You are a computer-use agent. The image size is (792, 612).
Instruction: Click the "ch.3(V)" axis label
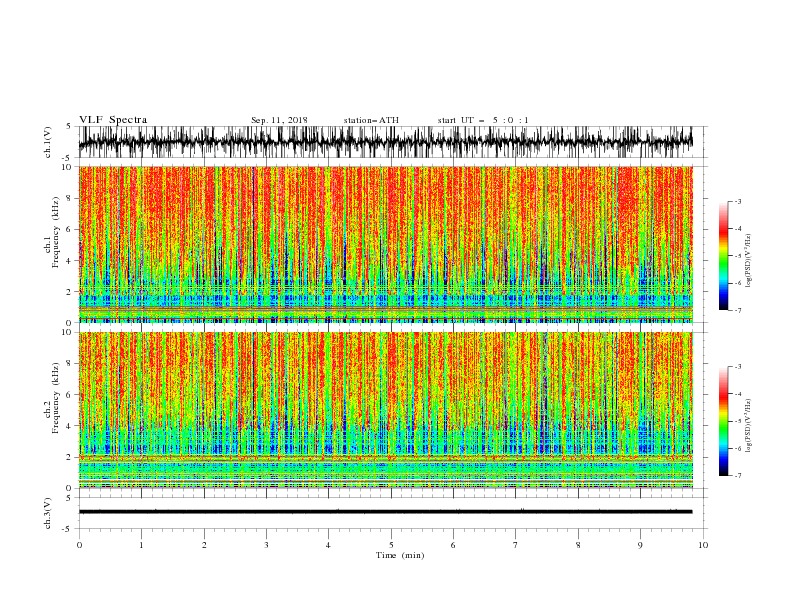tap(48, 513)
